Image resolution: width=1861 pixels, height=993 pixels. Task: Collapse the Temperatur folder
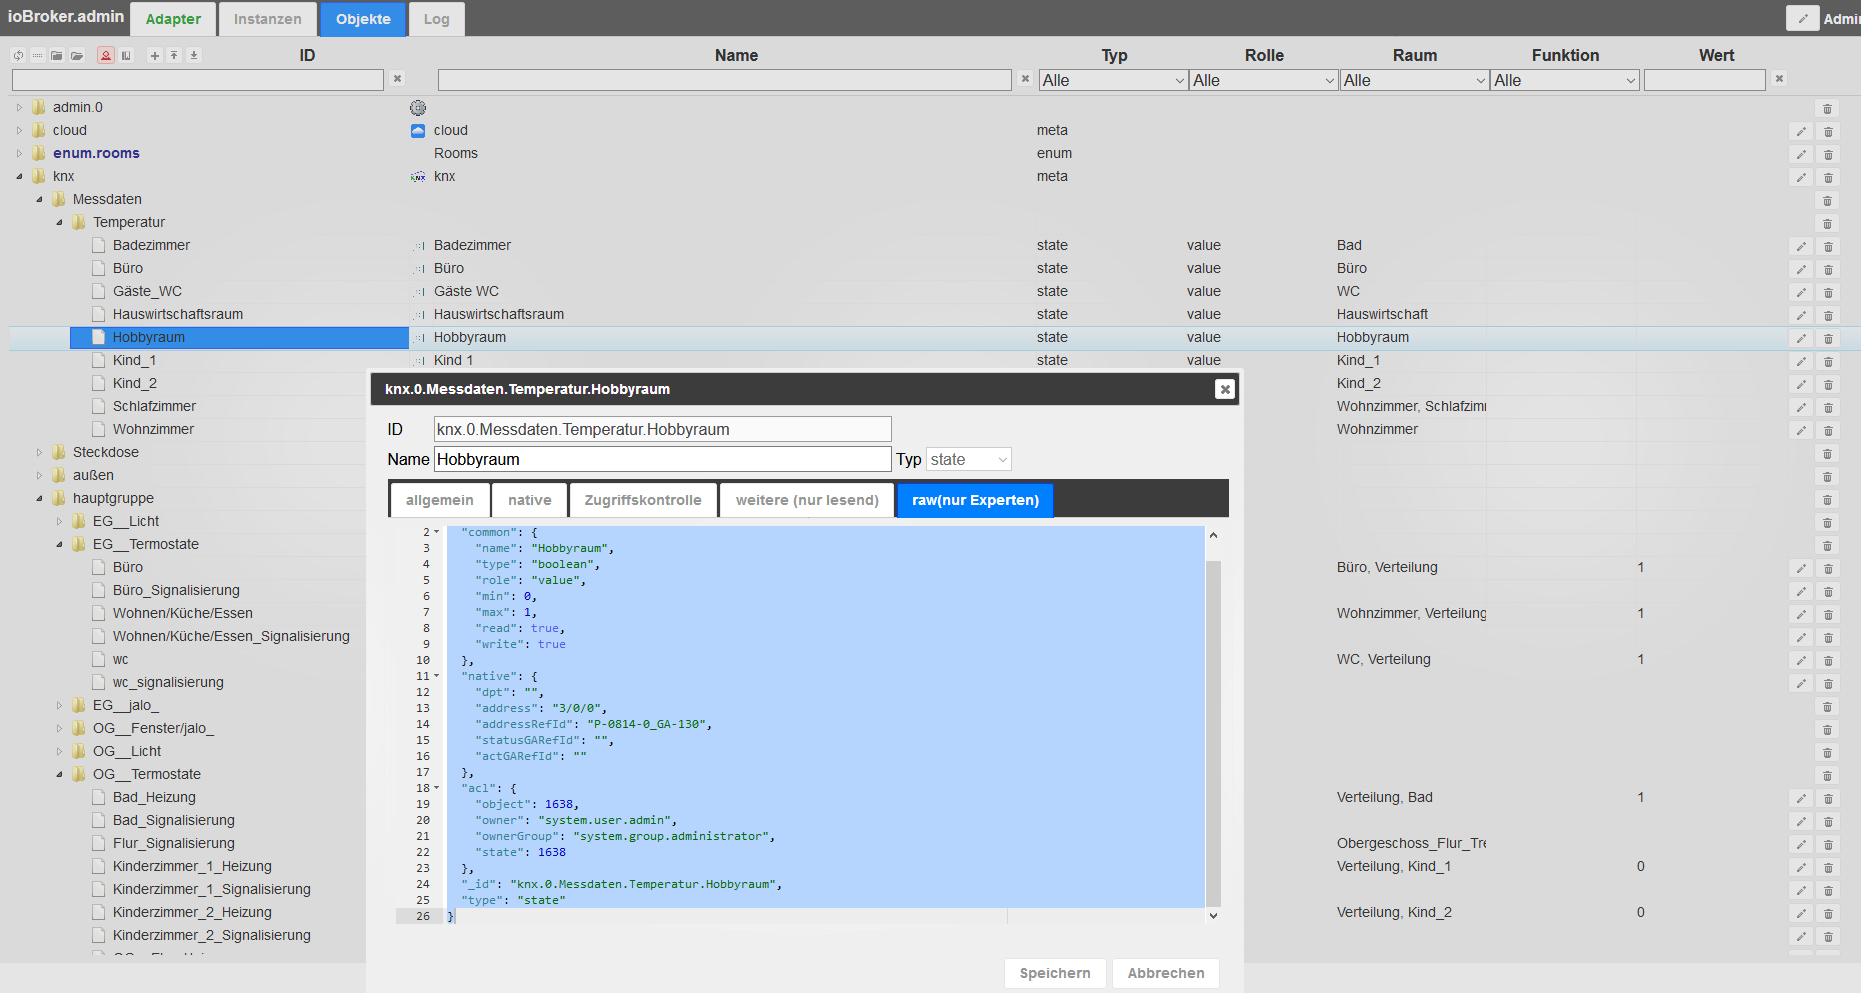point(59,222)
